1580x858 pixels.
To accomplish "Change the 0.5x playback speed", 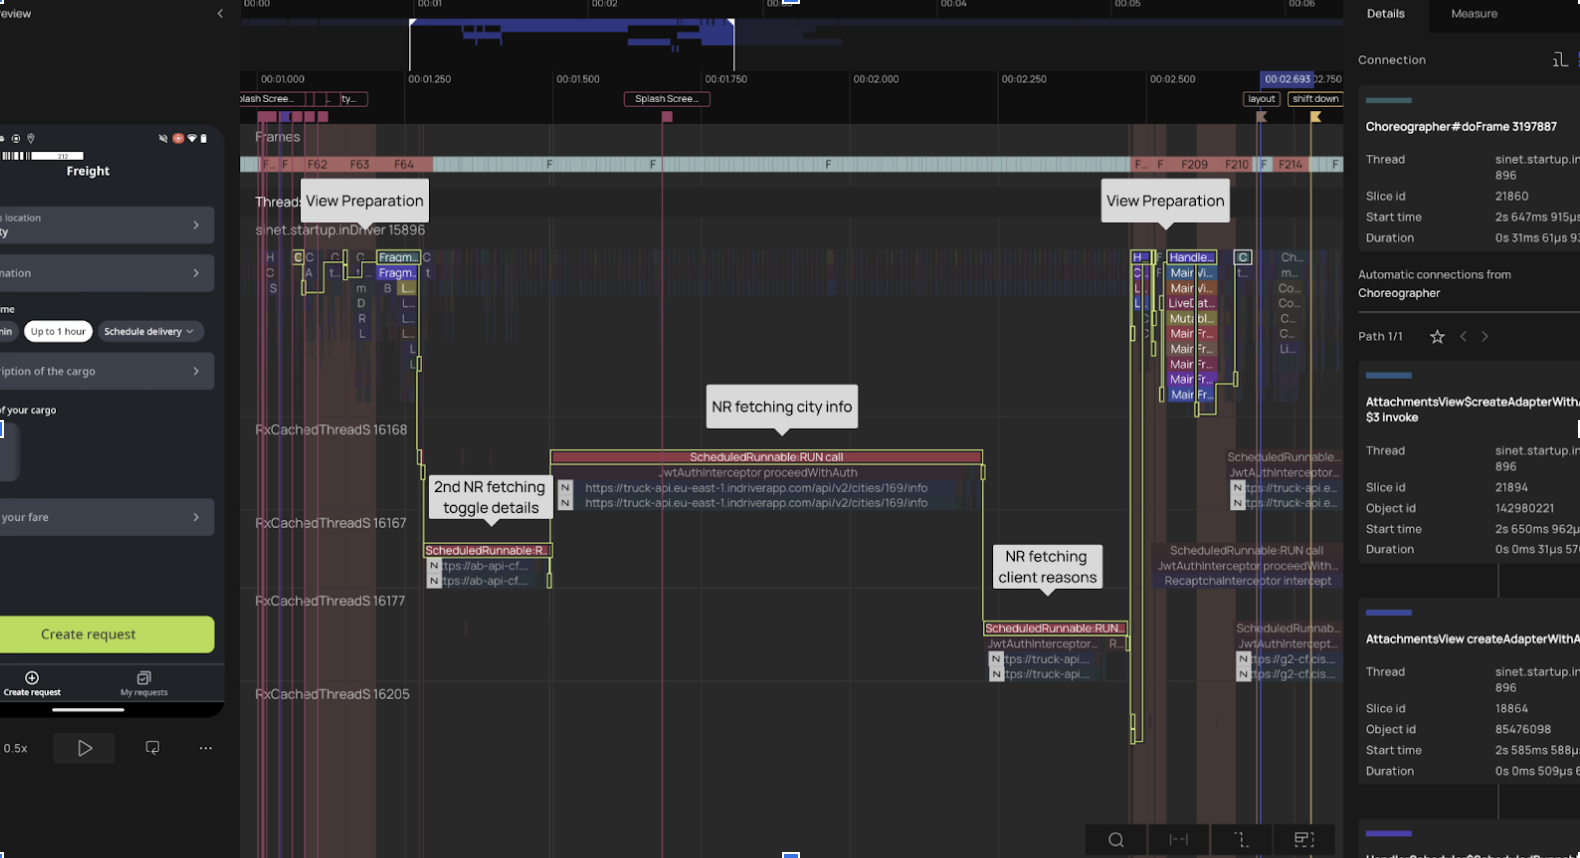I will click(x=16, y=748).
